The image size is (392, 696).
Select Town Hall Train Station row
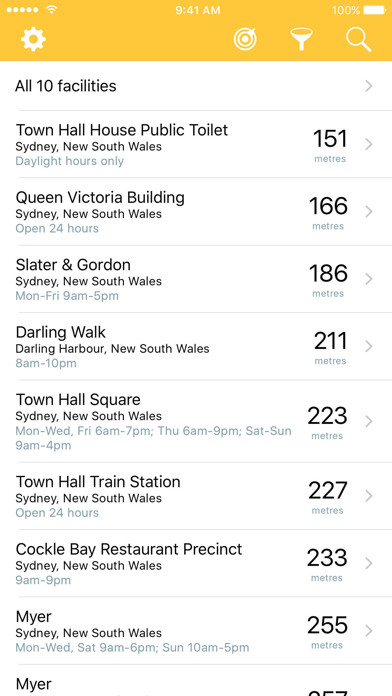tap(196, 496)
